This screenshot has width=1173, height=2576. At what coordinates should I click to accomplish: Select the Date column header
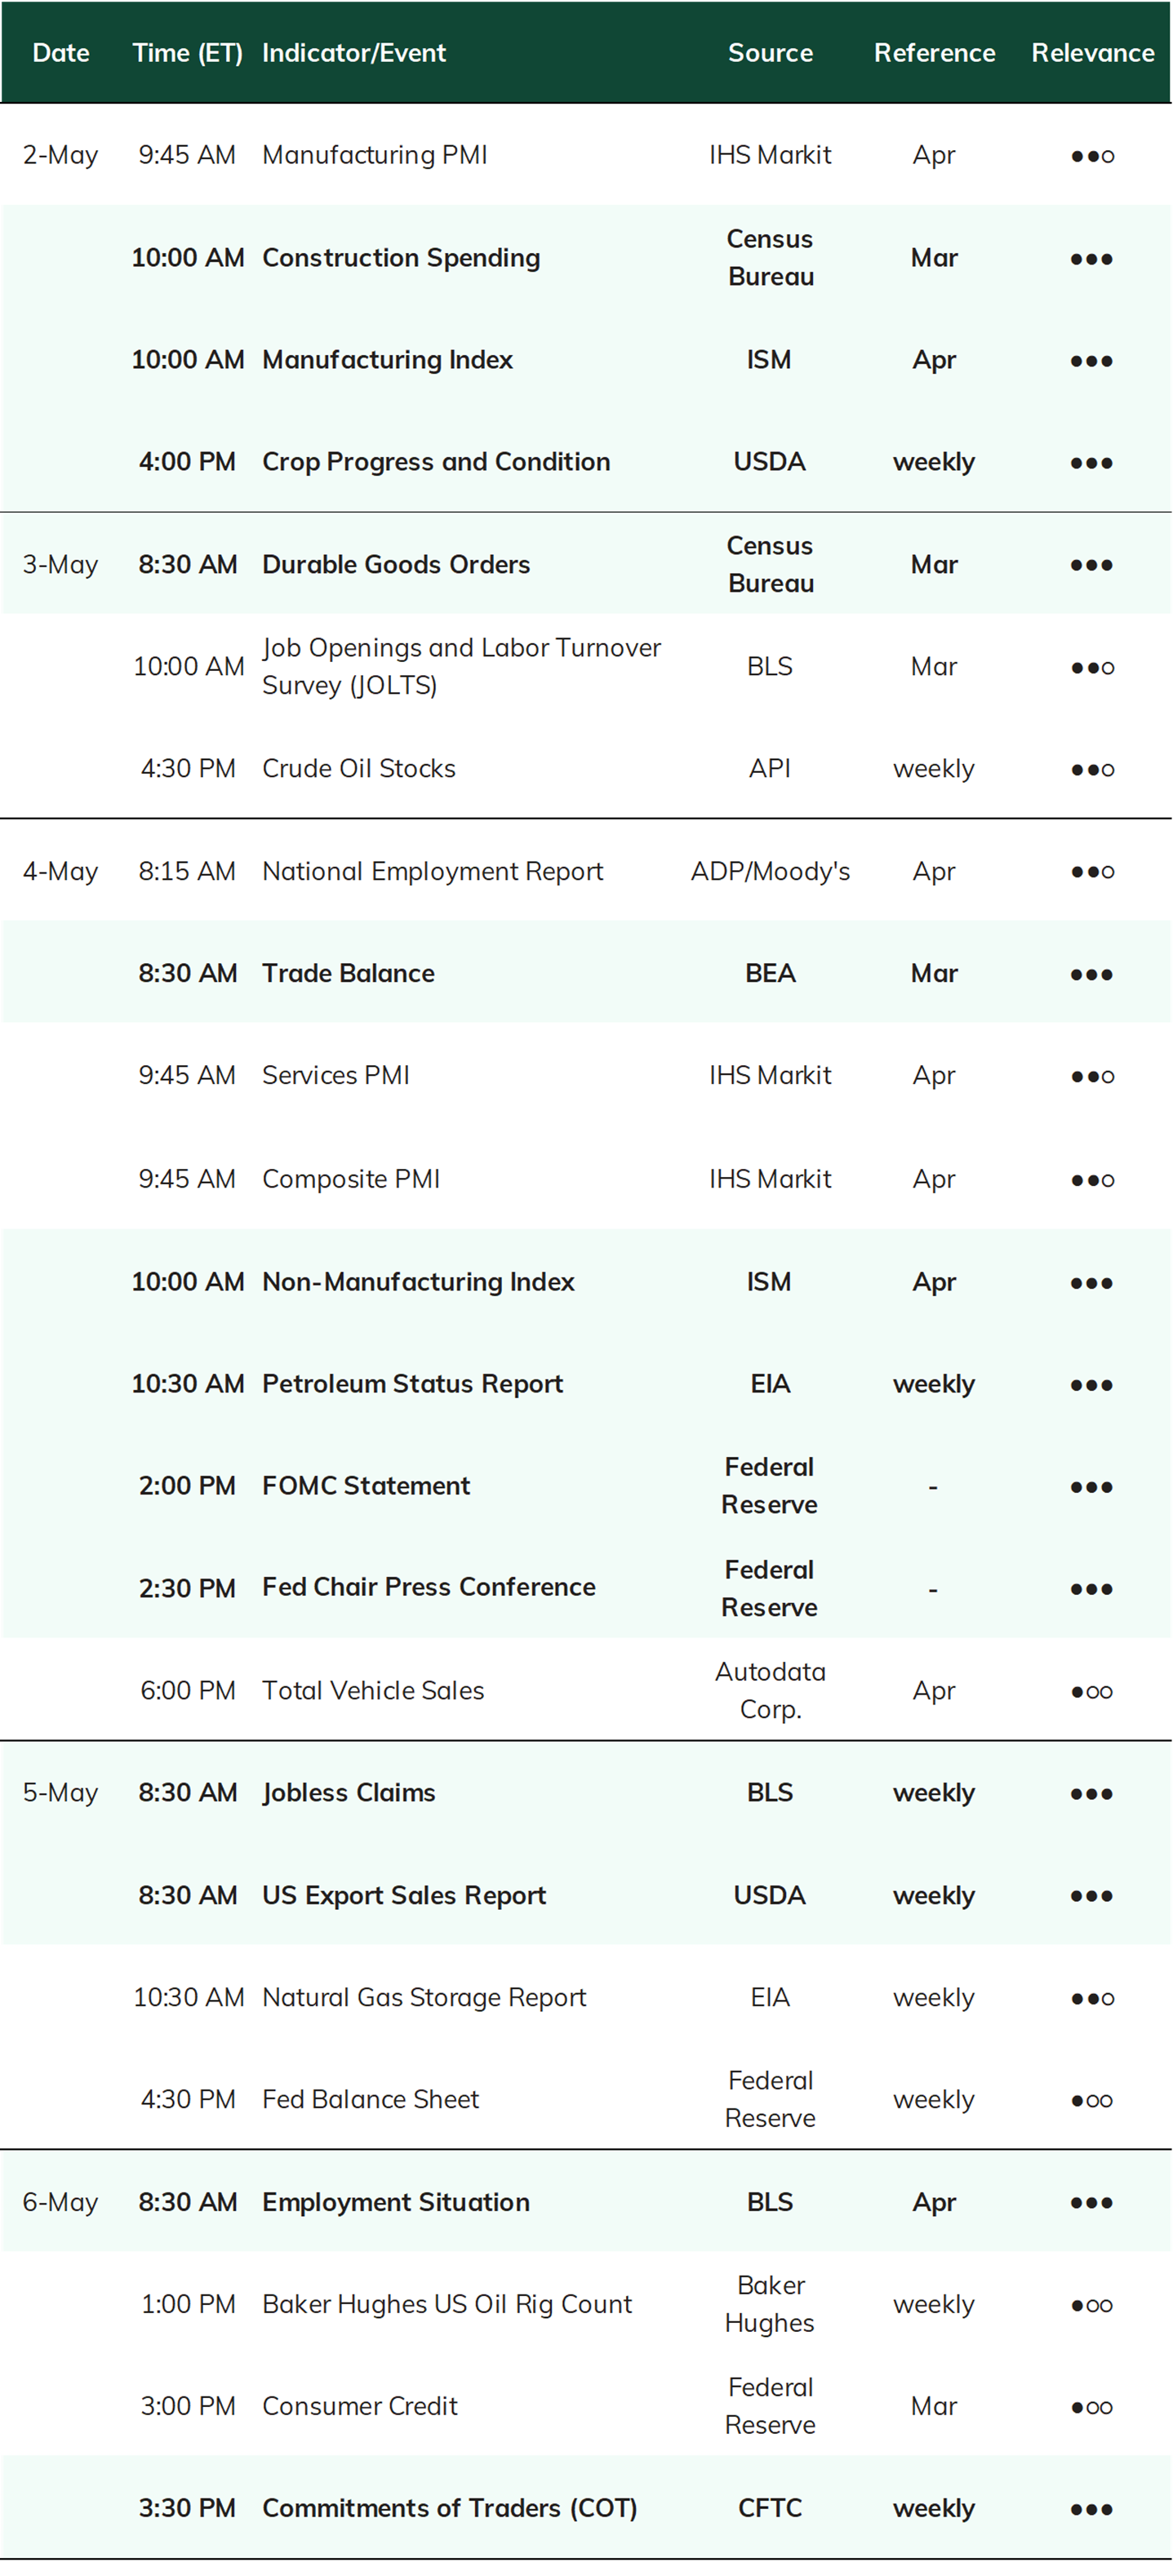click(61, 53)
